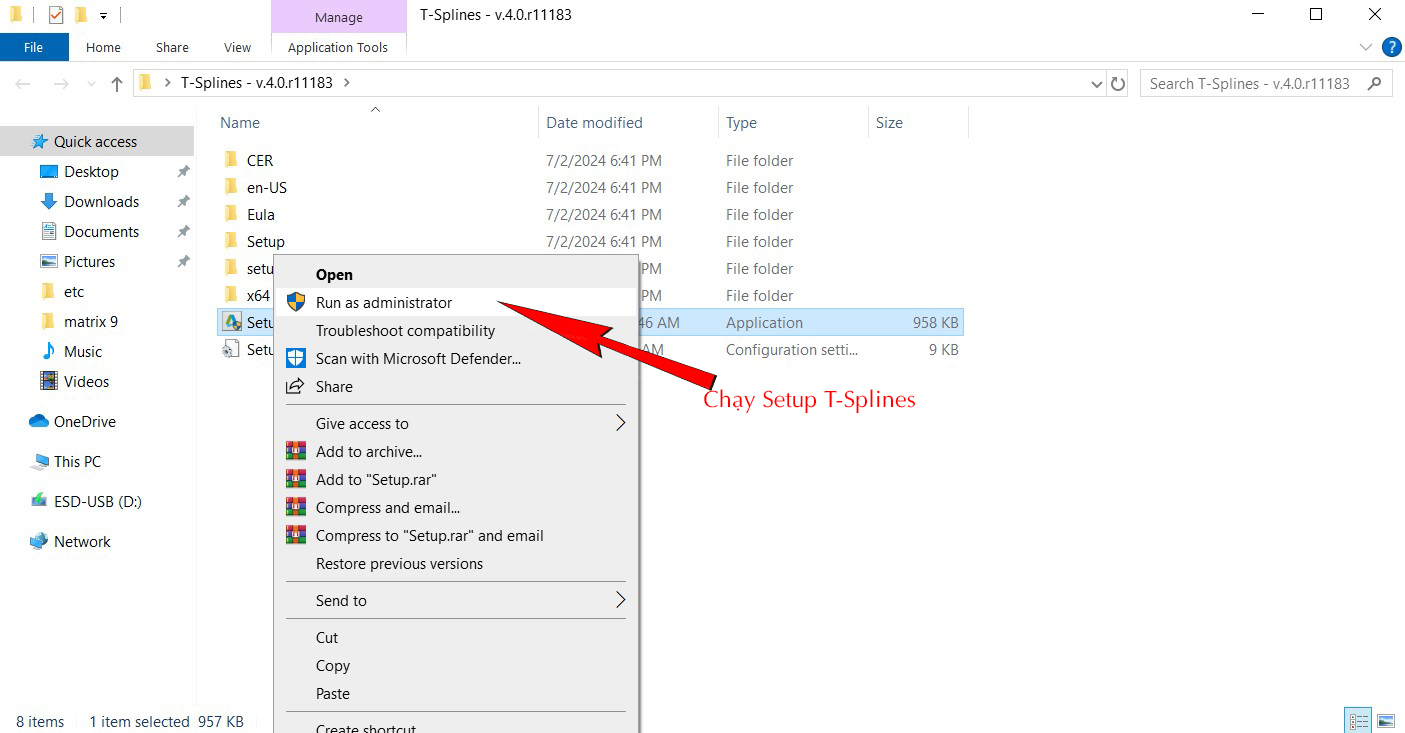Click the Downloads arrow icon in sidebar

(48, 201)
